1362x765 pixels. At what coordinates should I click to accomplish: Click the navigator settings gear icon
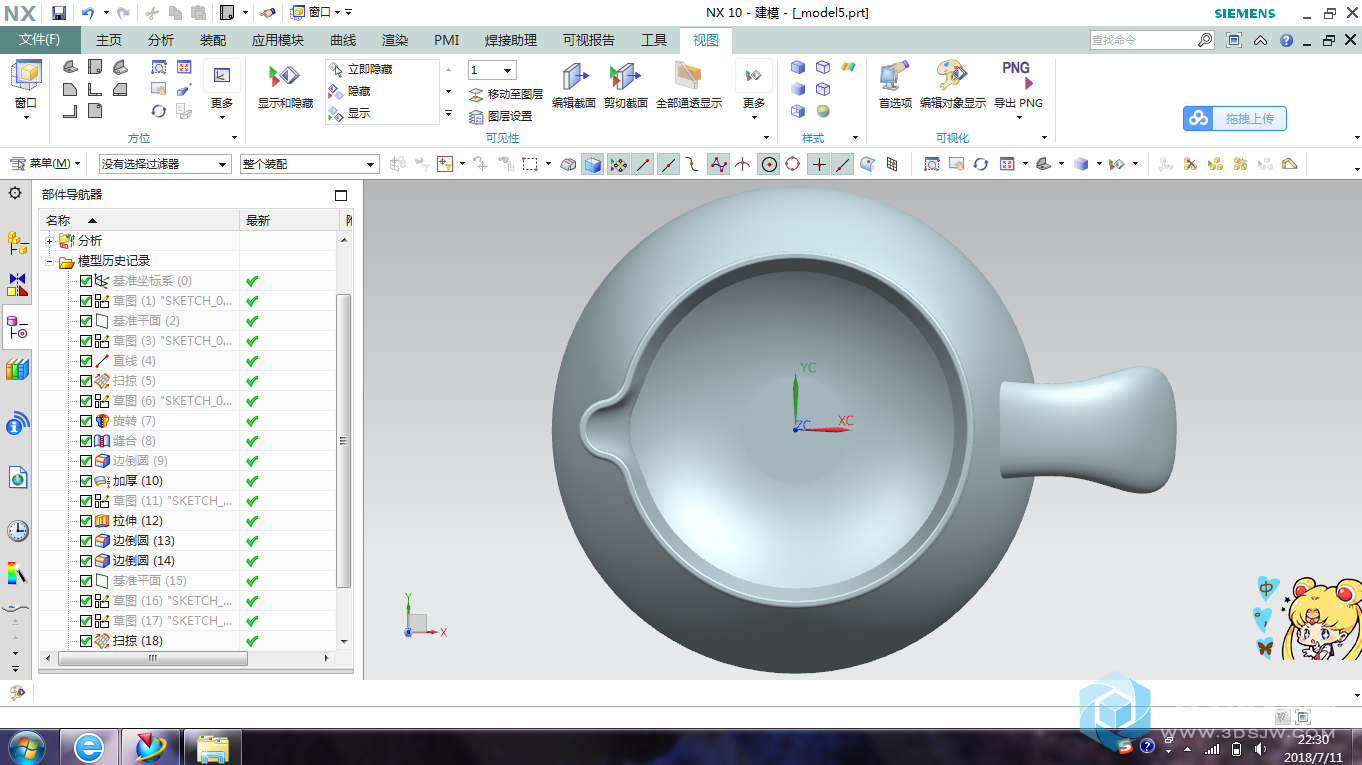pos(15,193)
